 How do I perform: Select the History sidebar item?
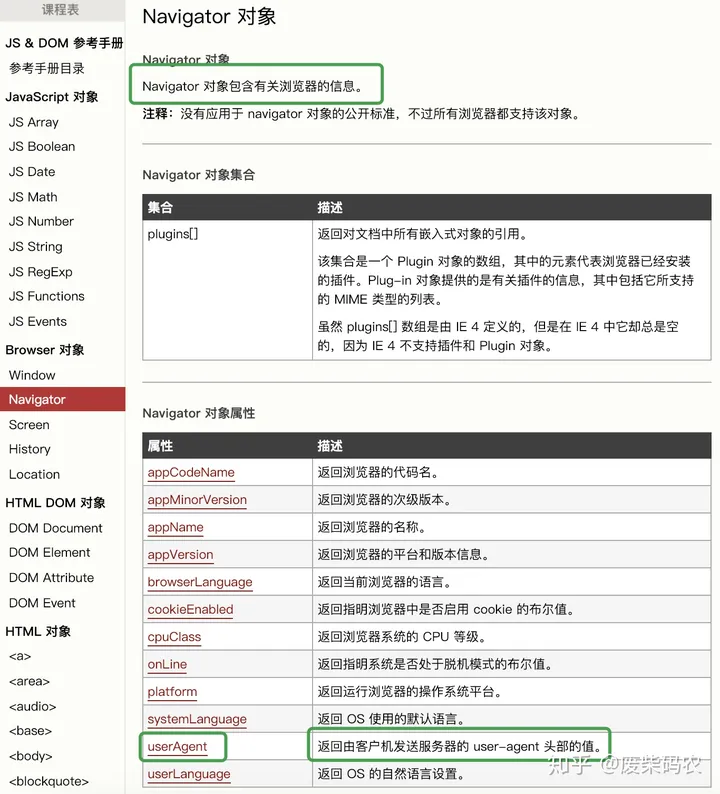pyautogui.click(x=30, y=449)
